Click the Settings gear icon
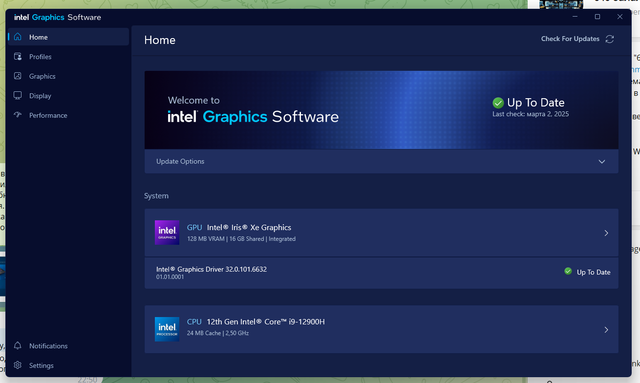640x383 pixels. (x=18, y=365)
